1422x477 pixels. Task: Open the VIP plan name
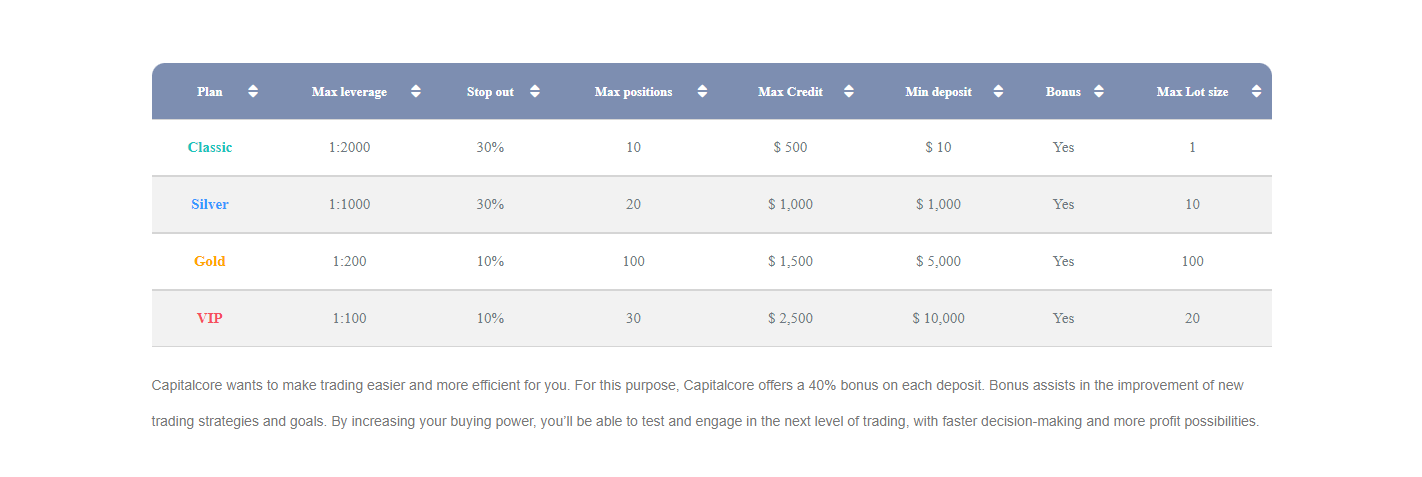click(x=210, y=318)
